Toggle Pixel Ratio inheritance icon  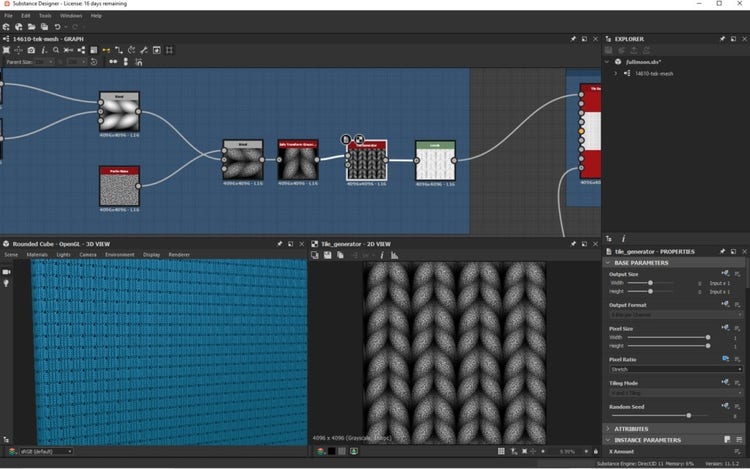coord(726,359)
